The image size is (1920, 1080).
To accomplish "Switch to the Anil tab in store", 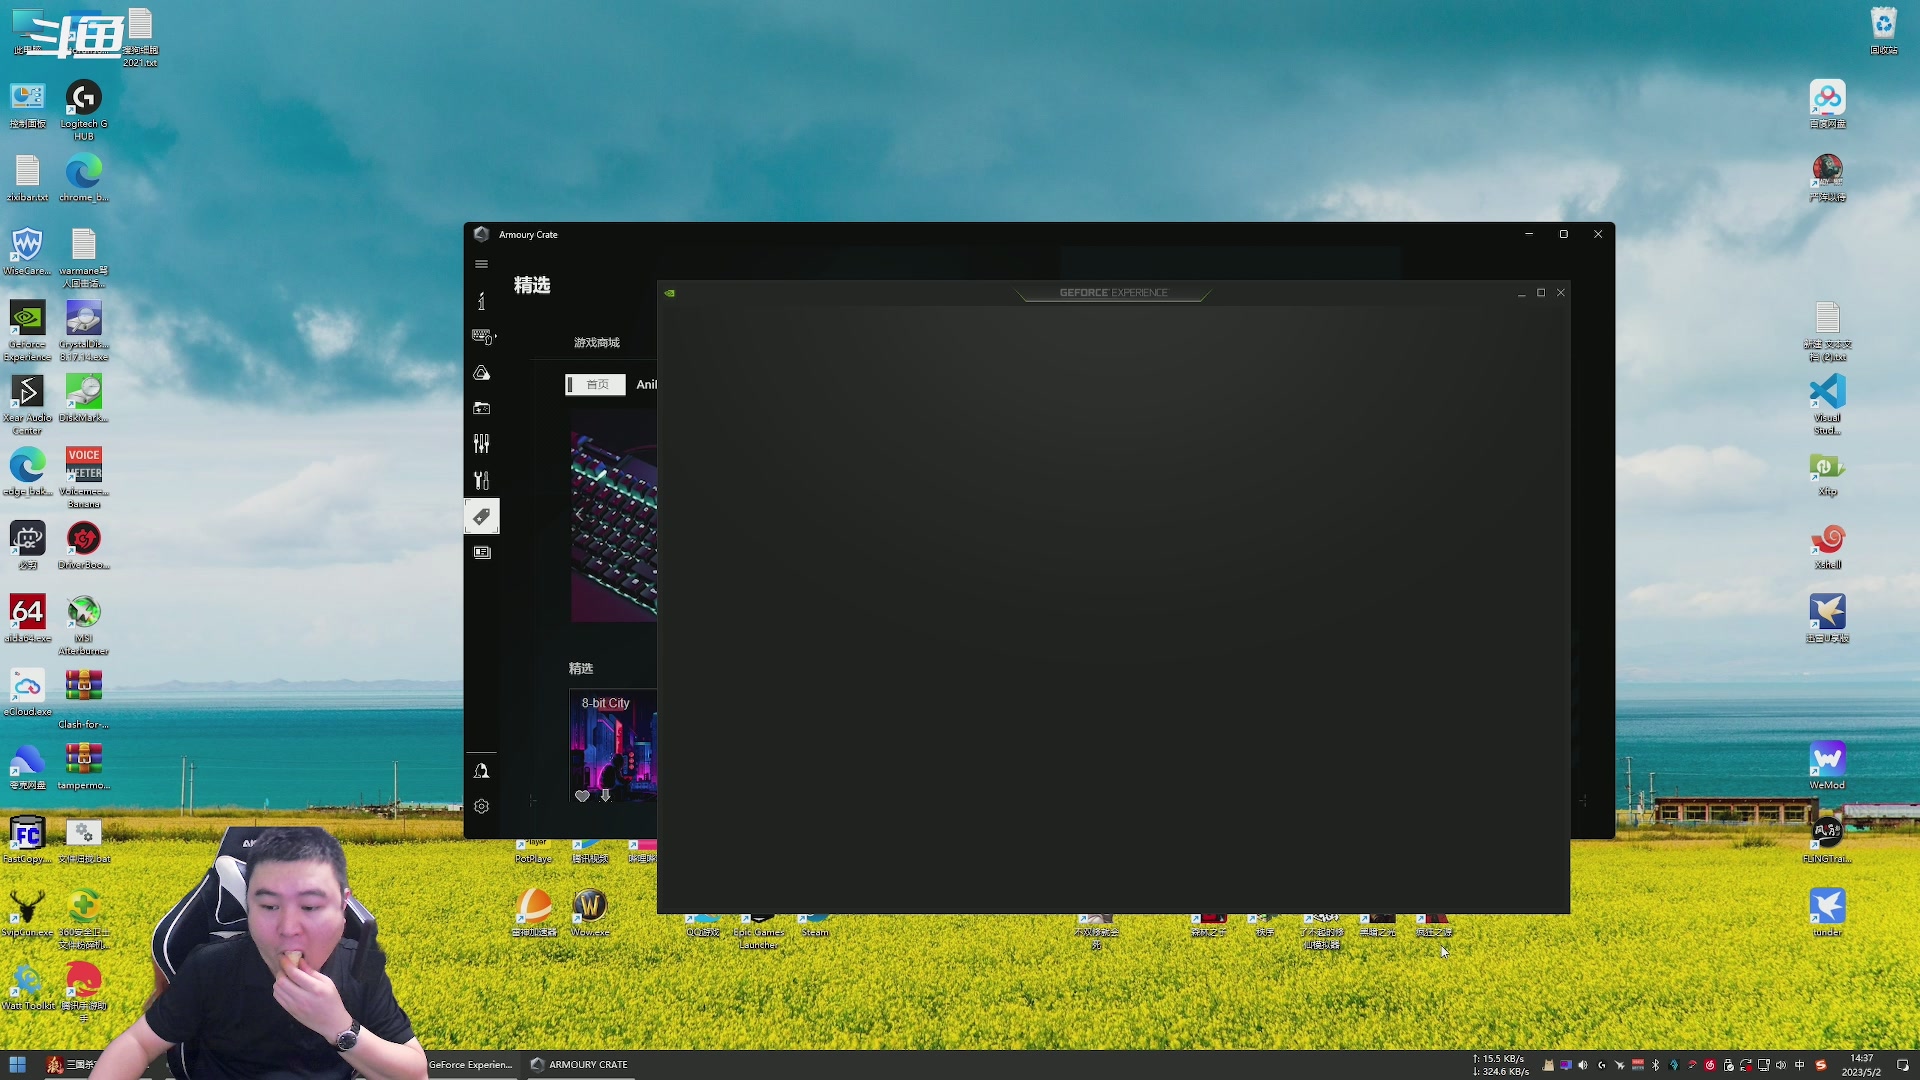I will (x=647, y=384).
